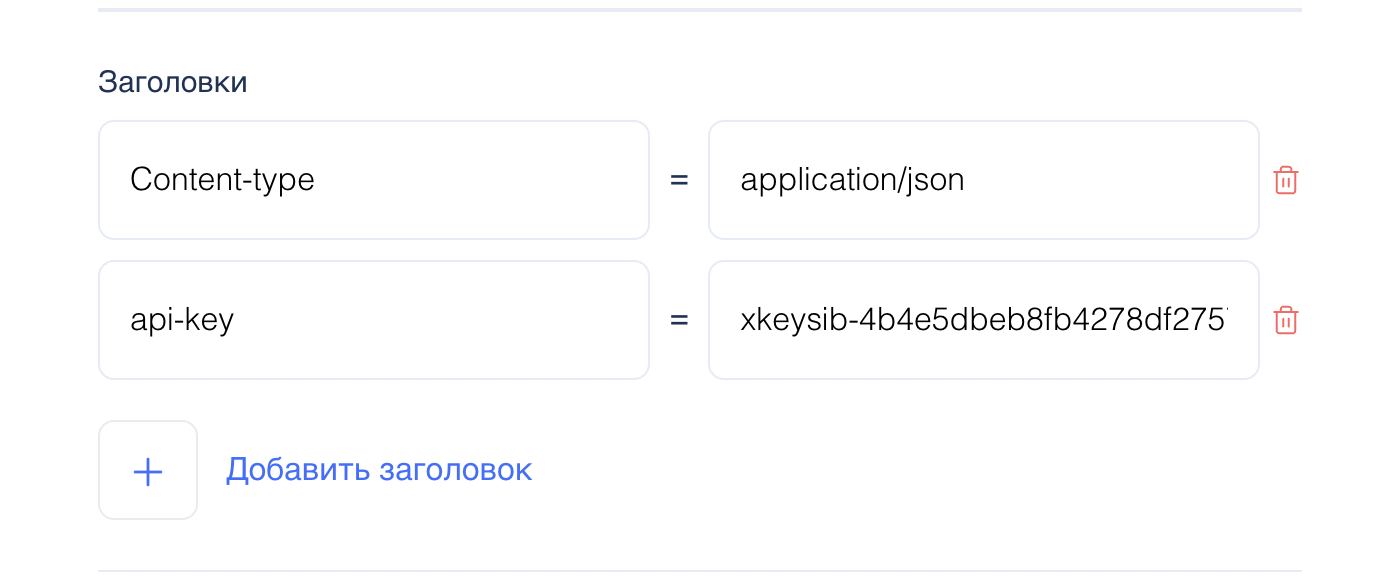Focus the api-key header name field

373,320
